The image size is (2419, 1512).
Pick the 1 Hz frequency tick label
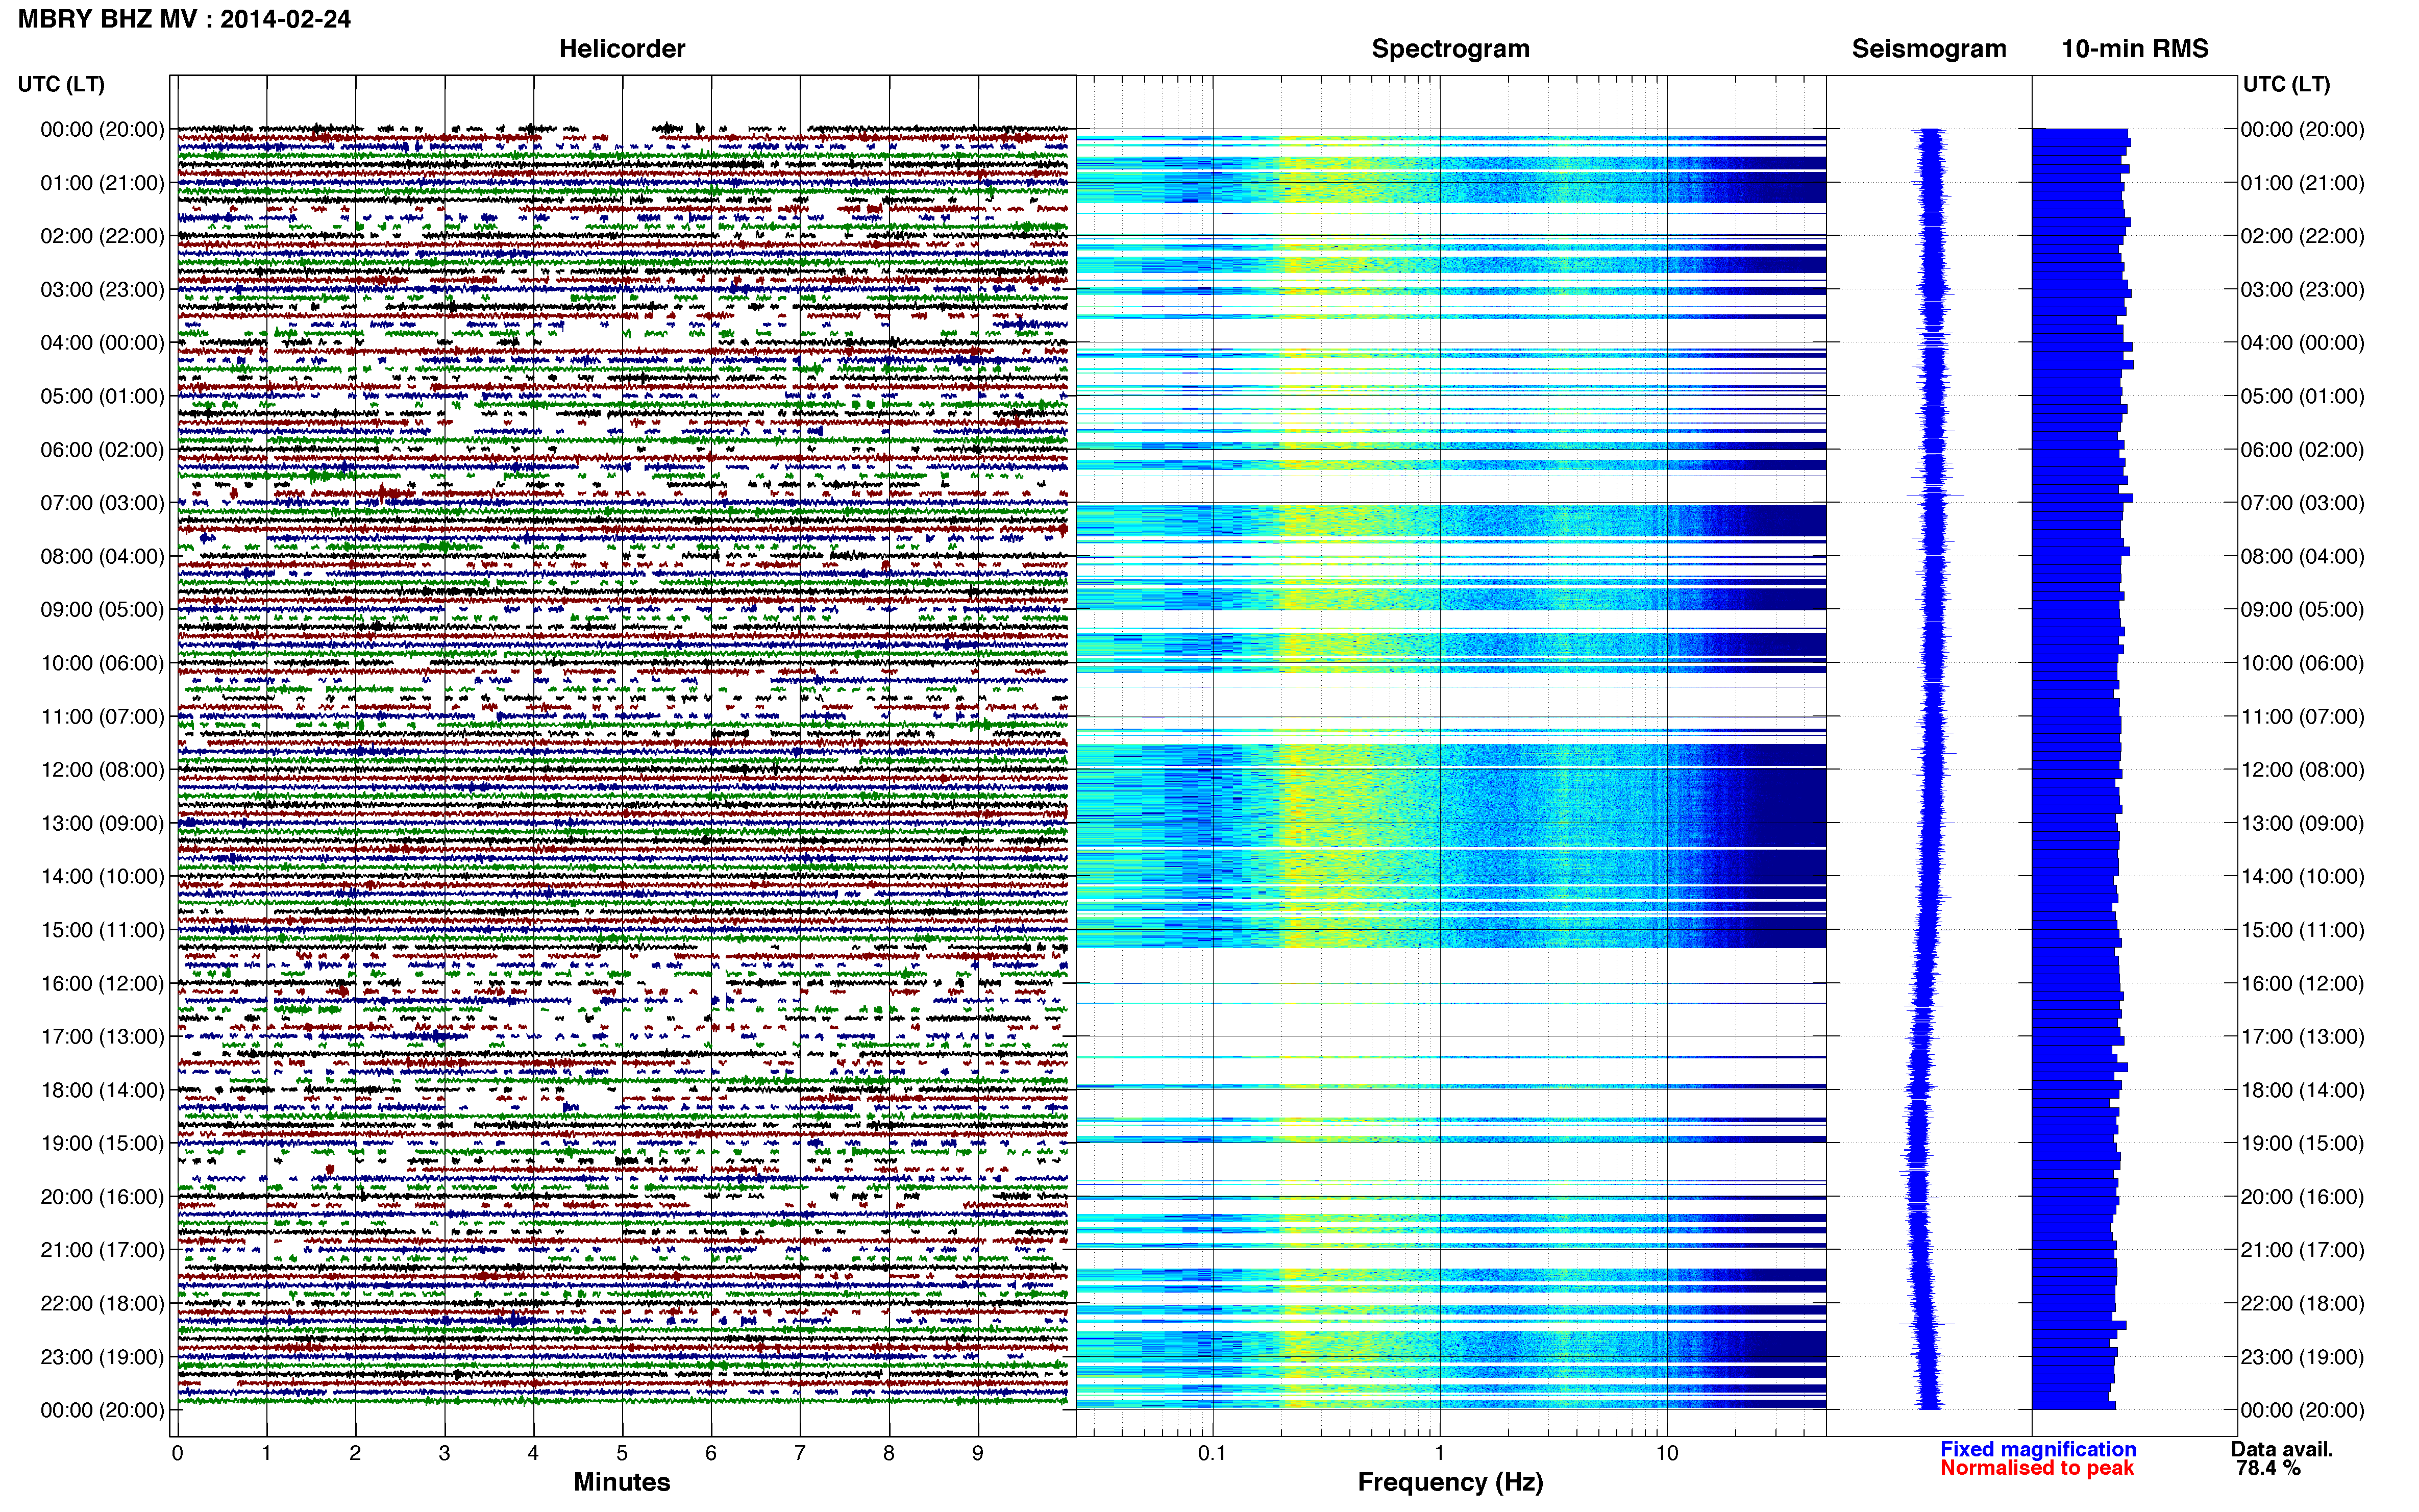point(1439,1453)
